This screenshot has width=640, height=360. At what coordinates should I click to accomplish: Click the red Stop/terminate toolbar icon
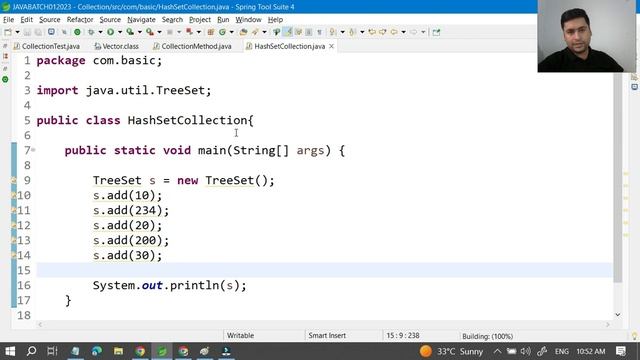189,32
